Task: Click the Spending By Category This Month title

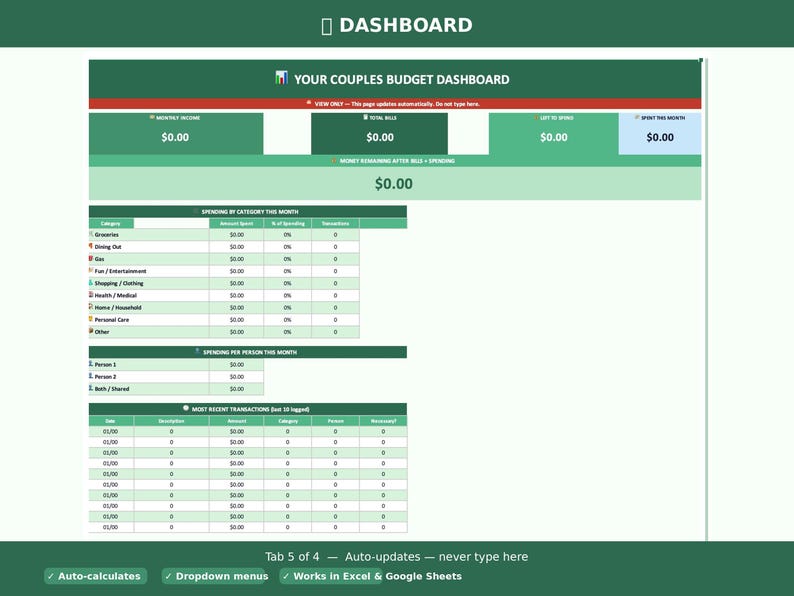Action: pyautogui.click(x=250, y=212)
